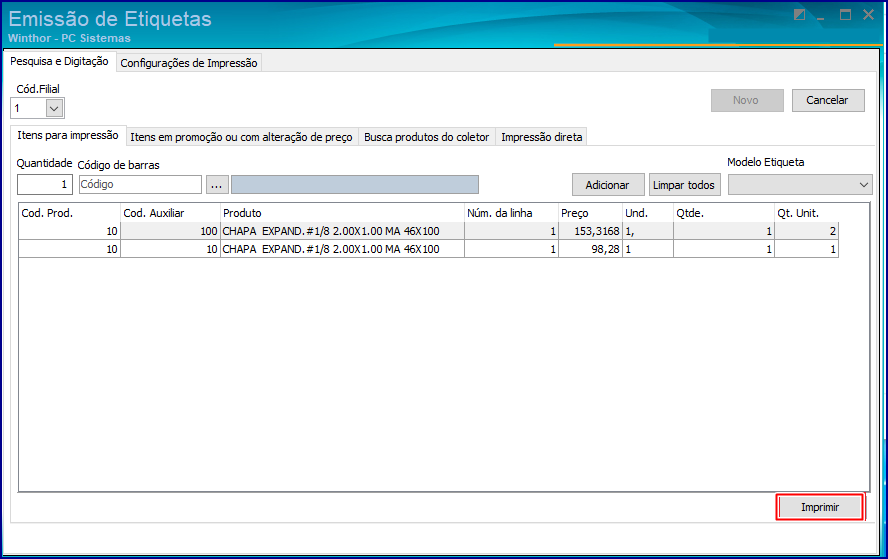Select CHAPA EXPAND product in 153,3168 row

pos(342,231)
